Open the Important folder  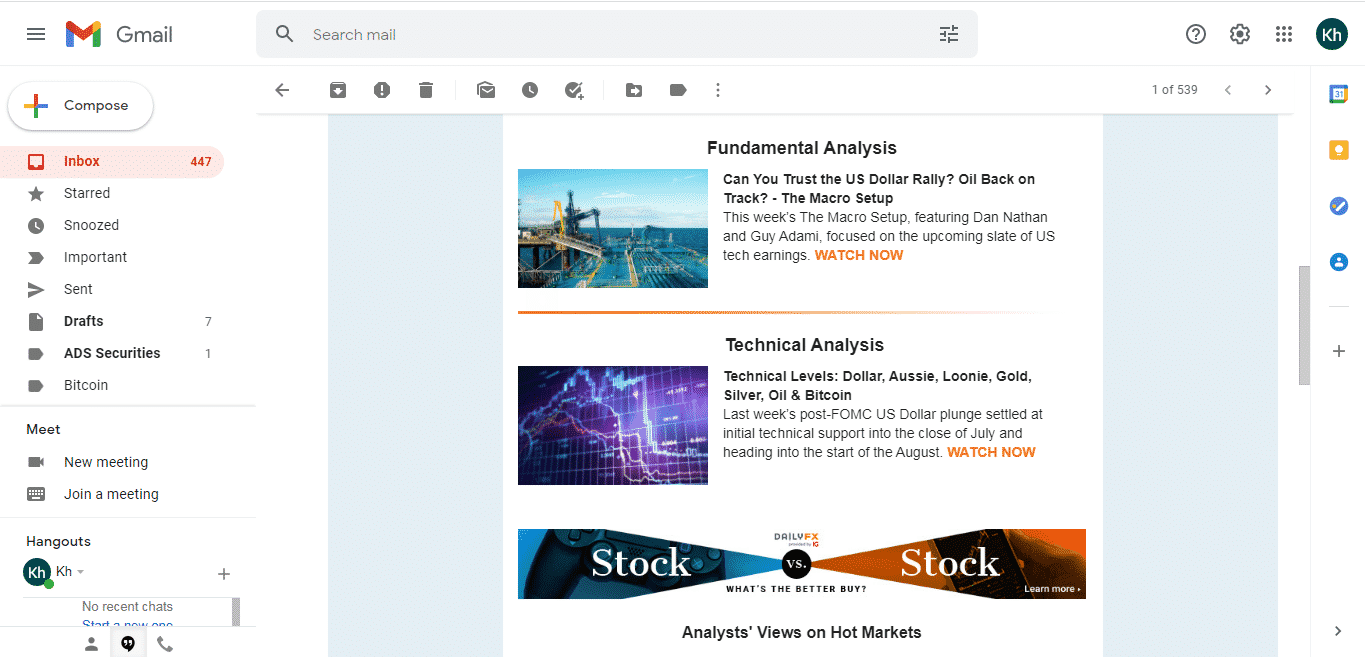(112, 257)
